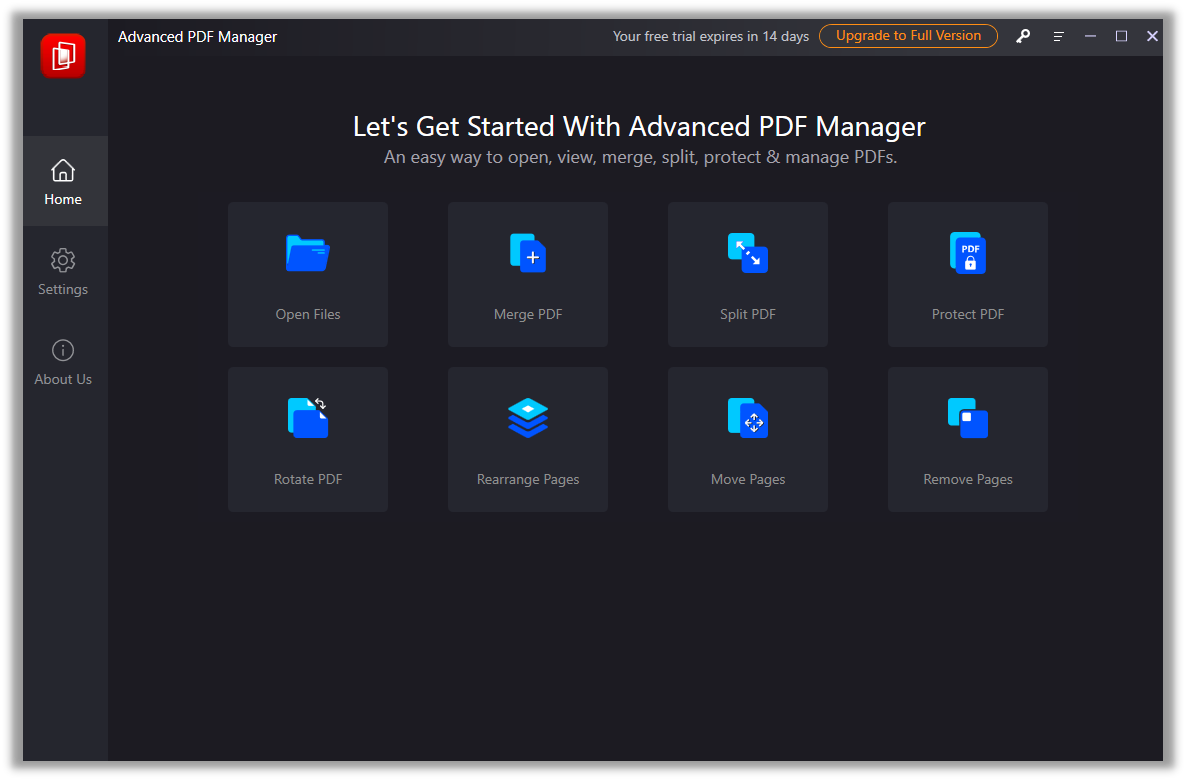Close the Advanced PDF Manager window
Screen dimensions: 1187x781
pos(1152,36)
